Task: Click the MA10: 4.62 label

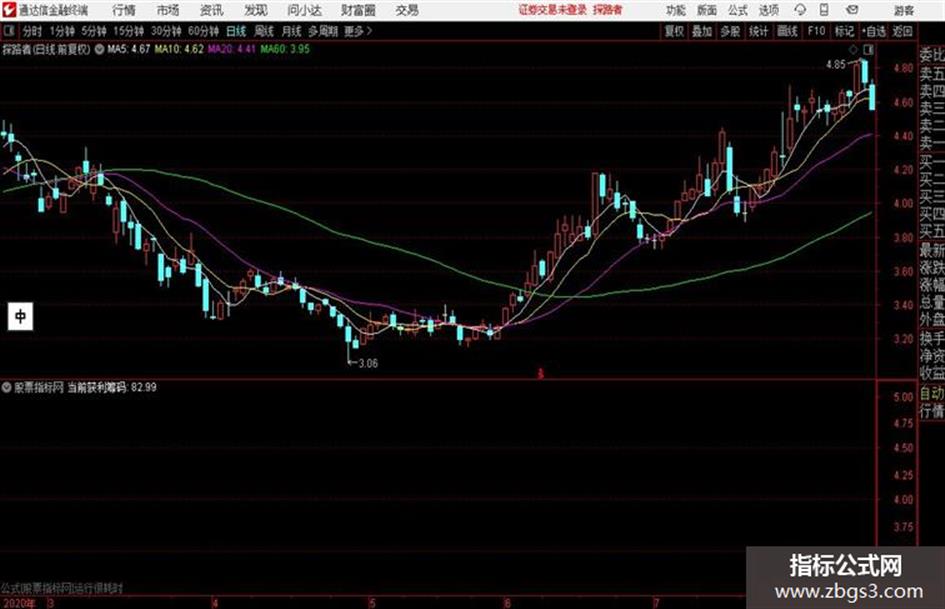Action: [179, 49]
